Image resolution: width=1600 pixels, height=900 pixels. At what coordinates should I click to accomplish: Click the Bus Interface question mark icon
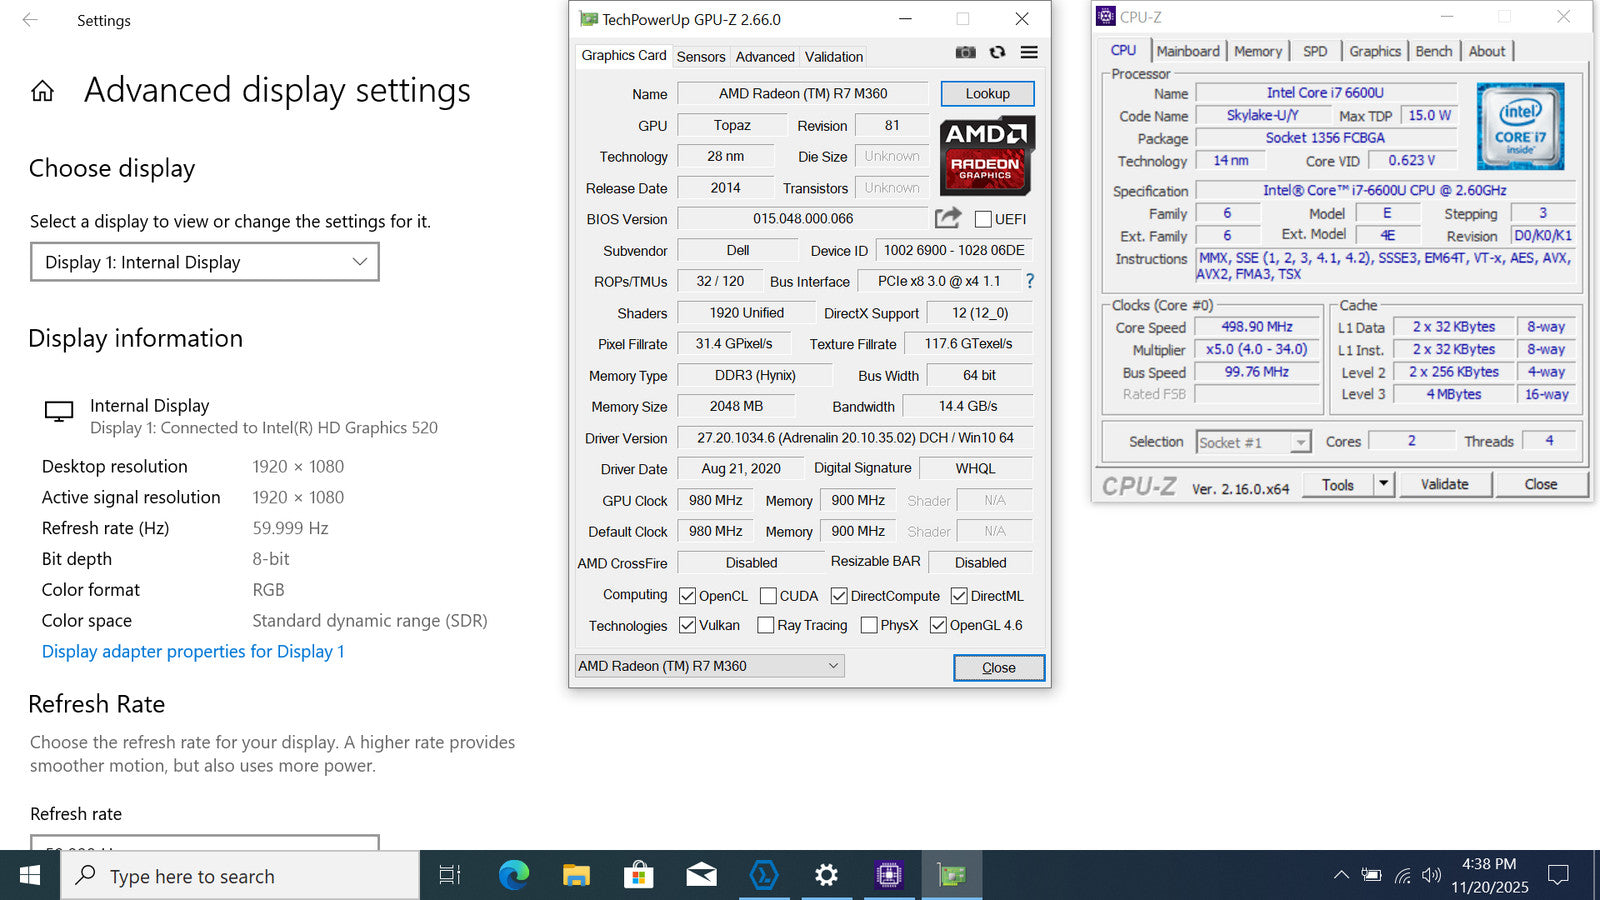[1029, 281]
